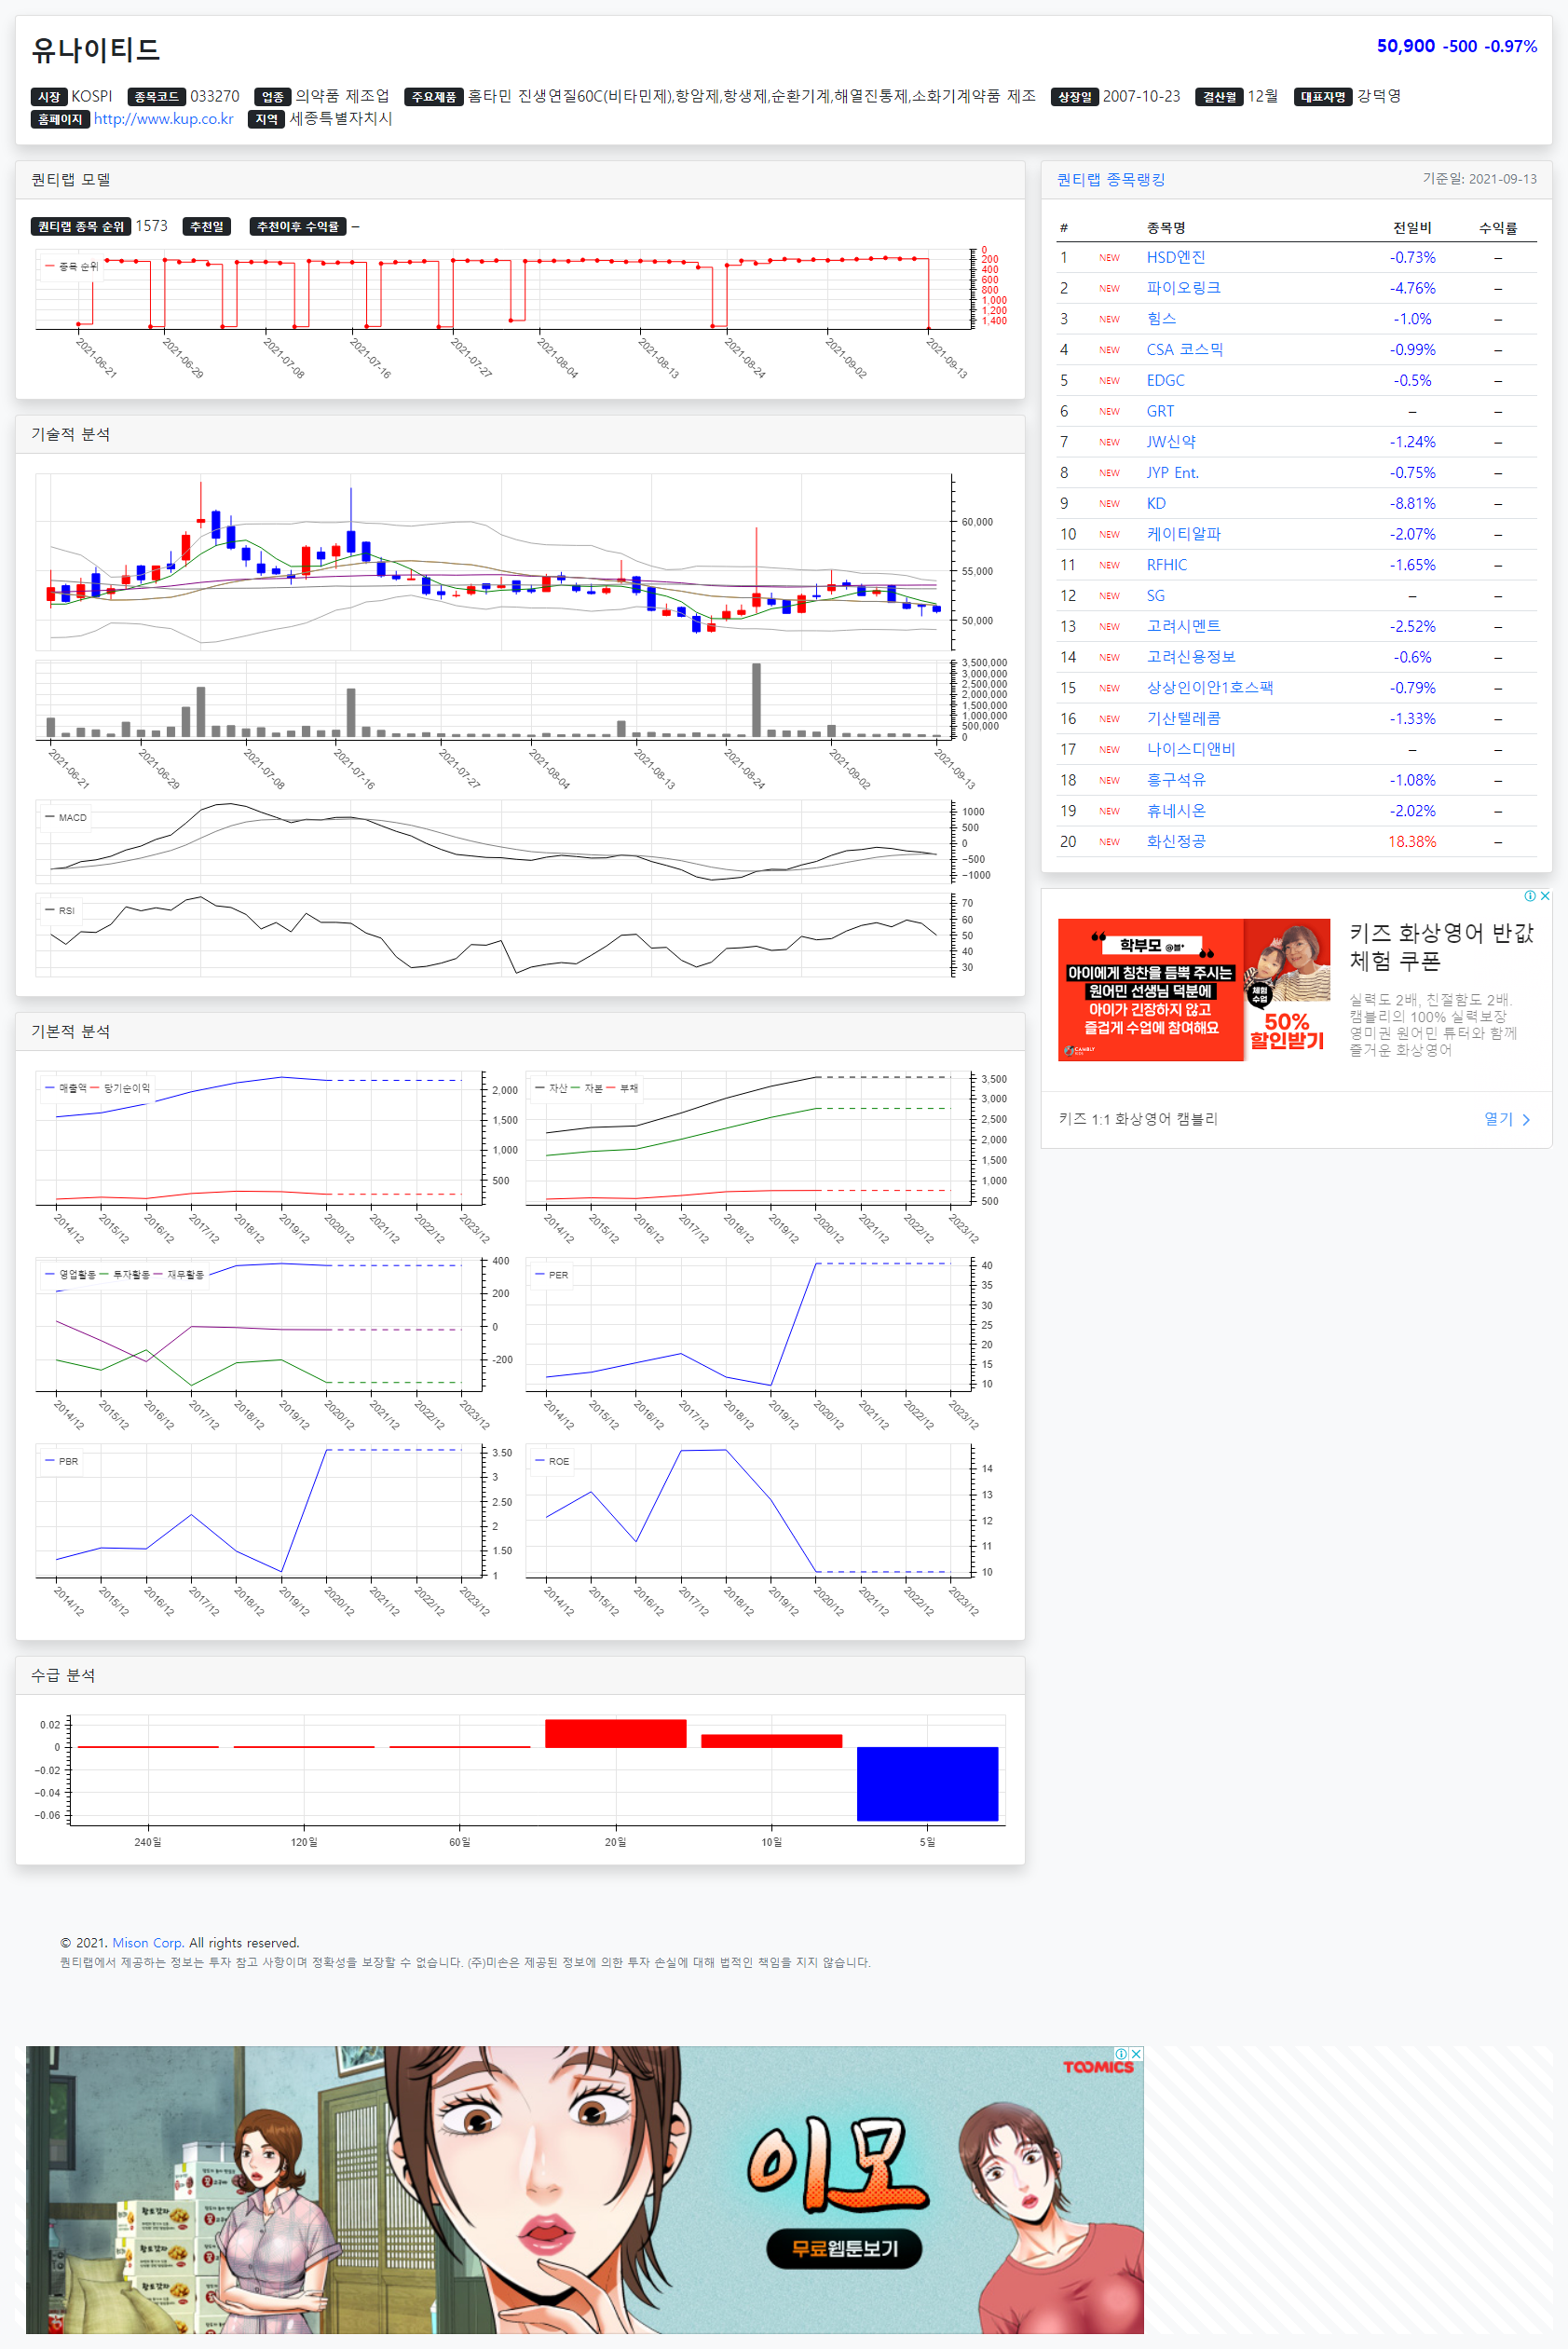Open the 캠블리 ad thumbnail image
Screen dimensions: 1568x2349
click(1194, 990)
